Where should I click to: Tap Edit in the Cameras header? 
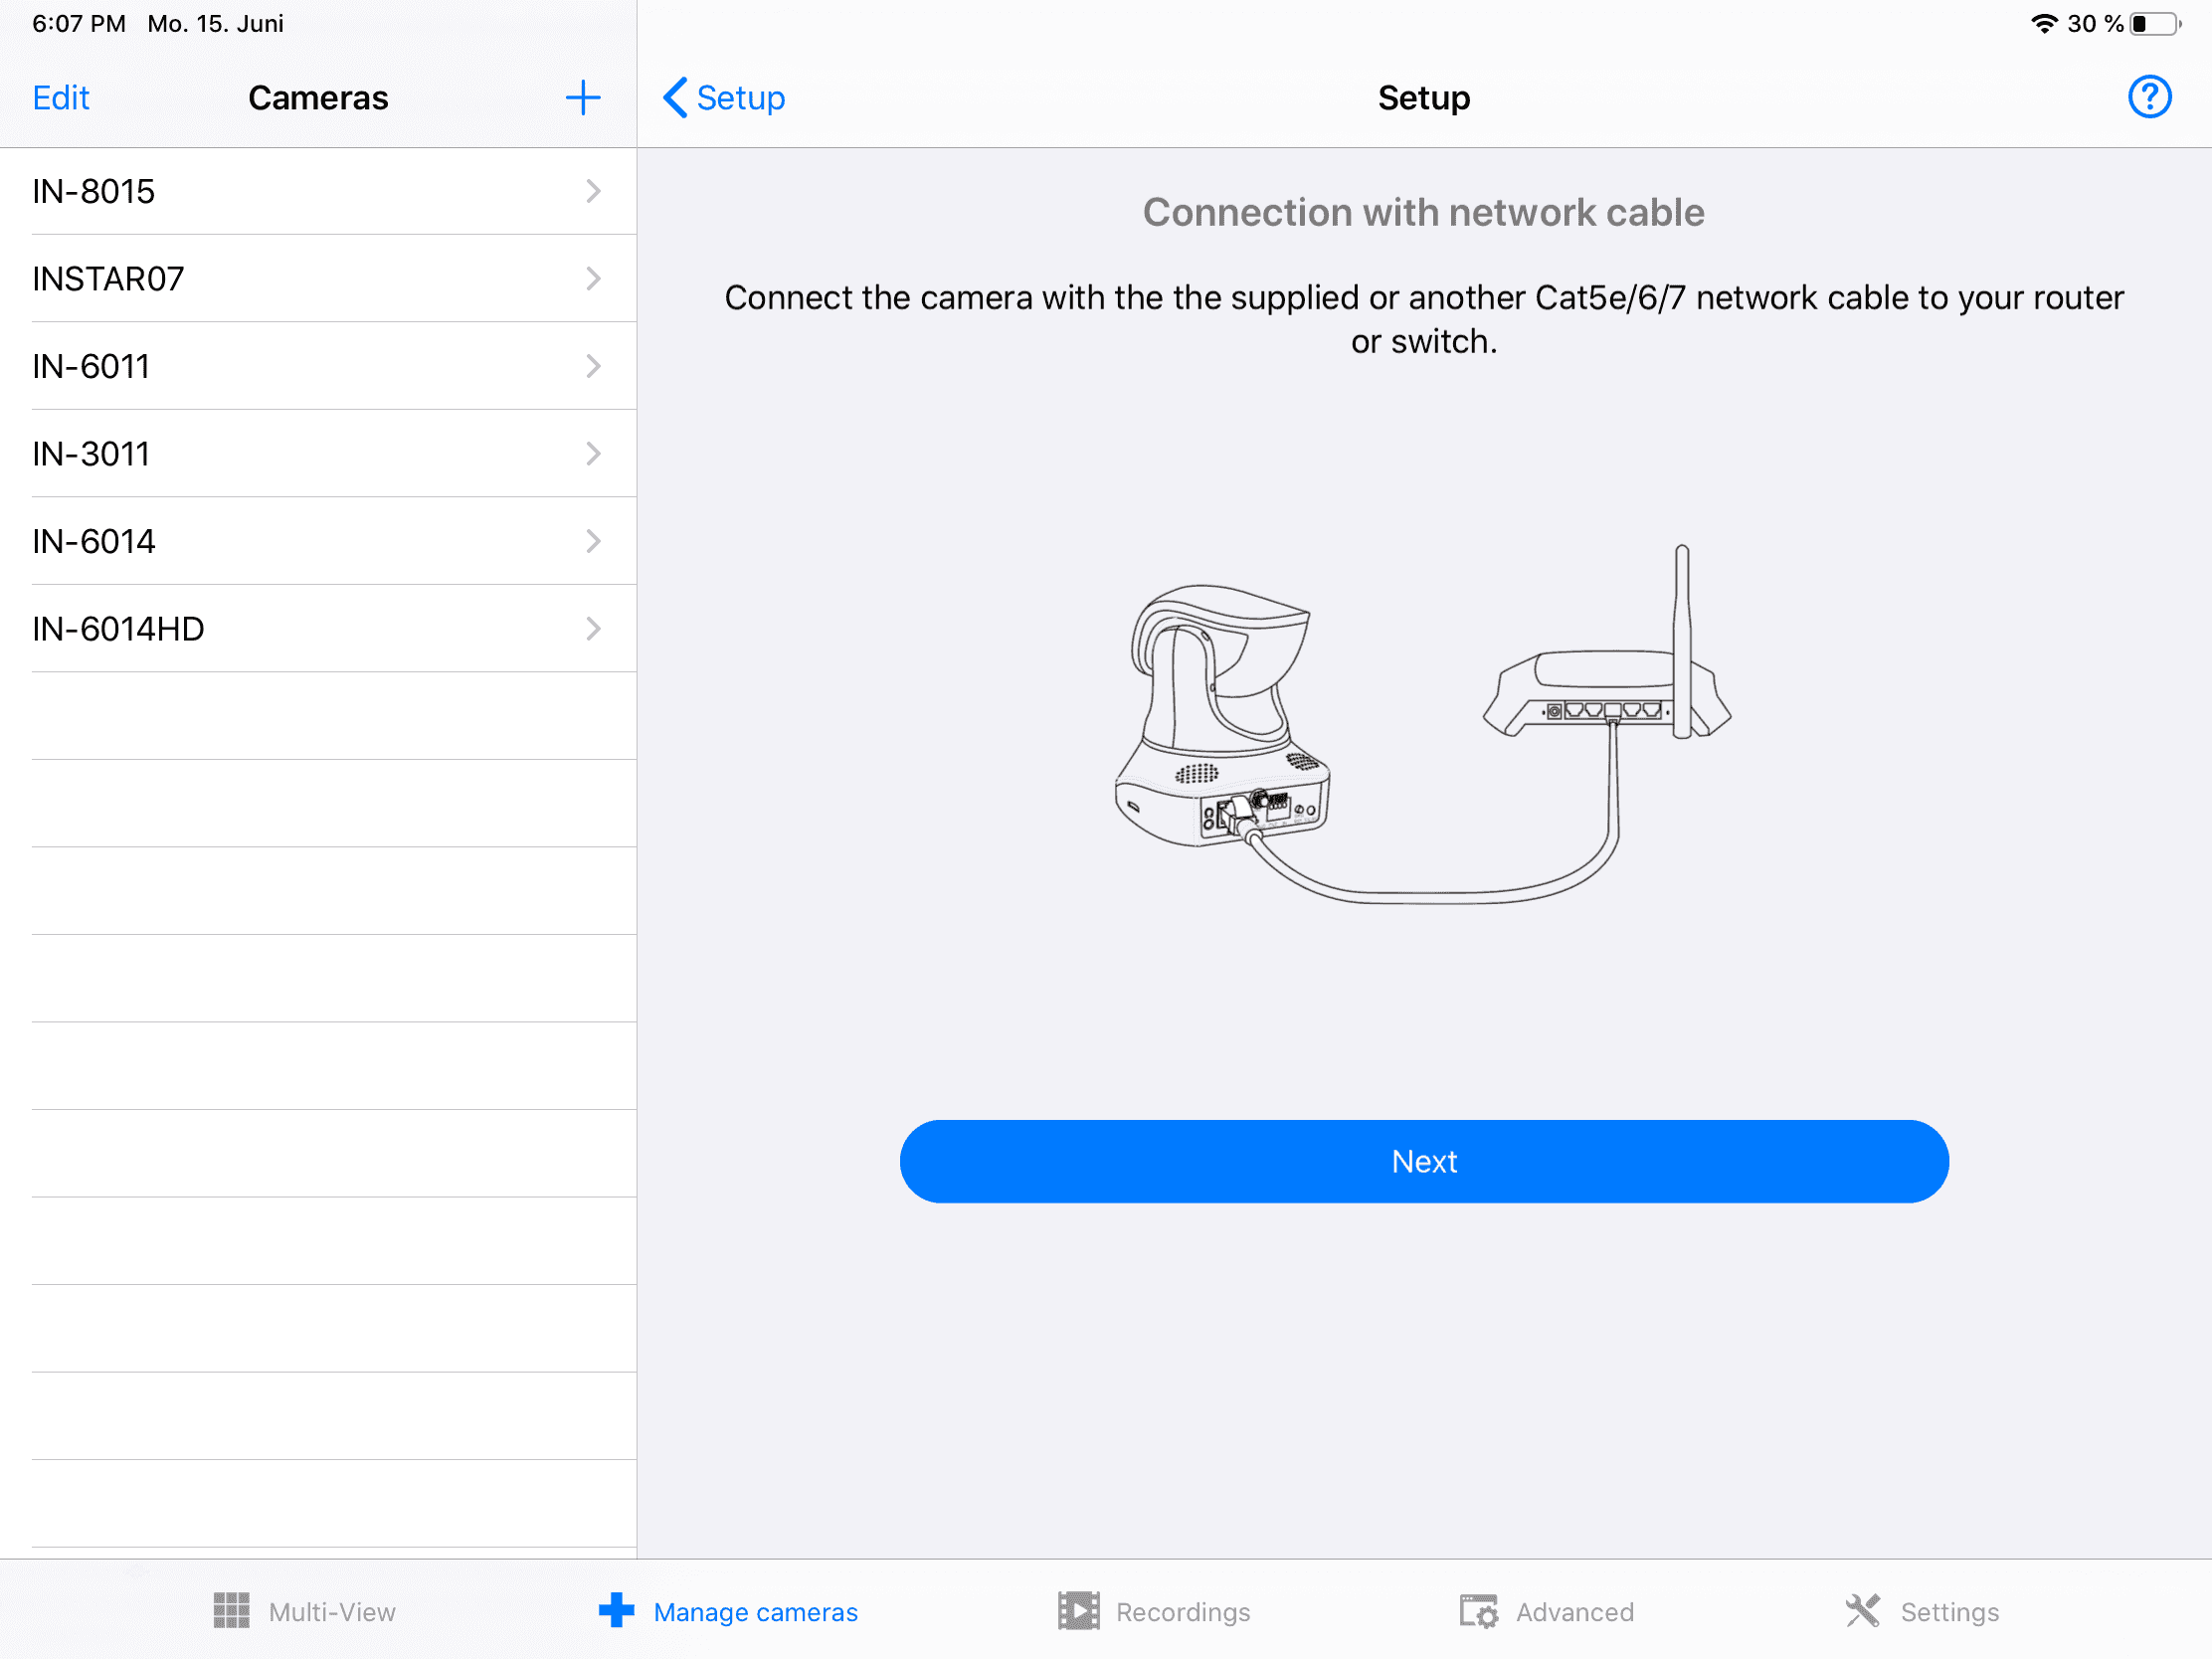(x=61, y=98)
